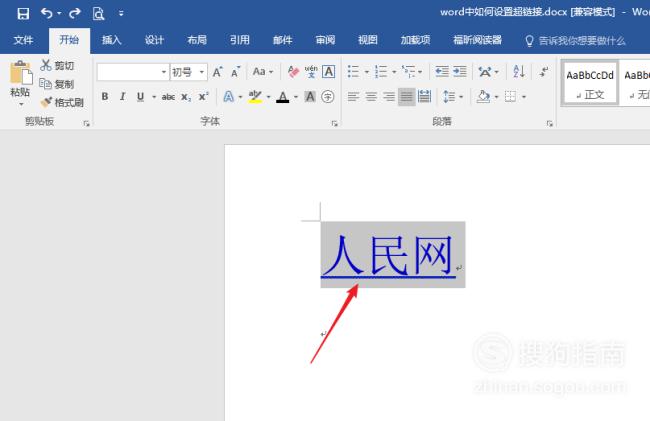
Task: Center align the text
Action: [371, 97]
